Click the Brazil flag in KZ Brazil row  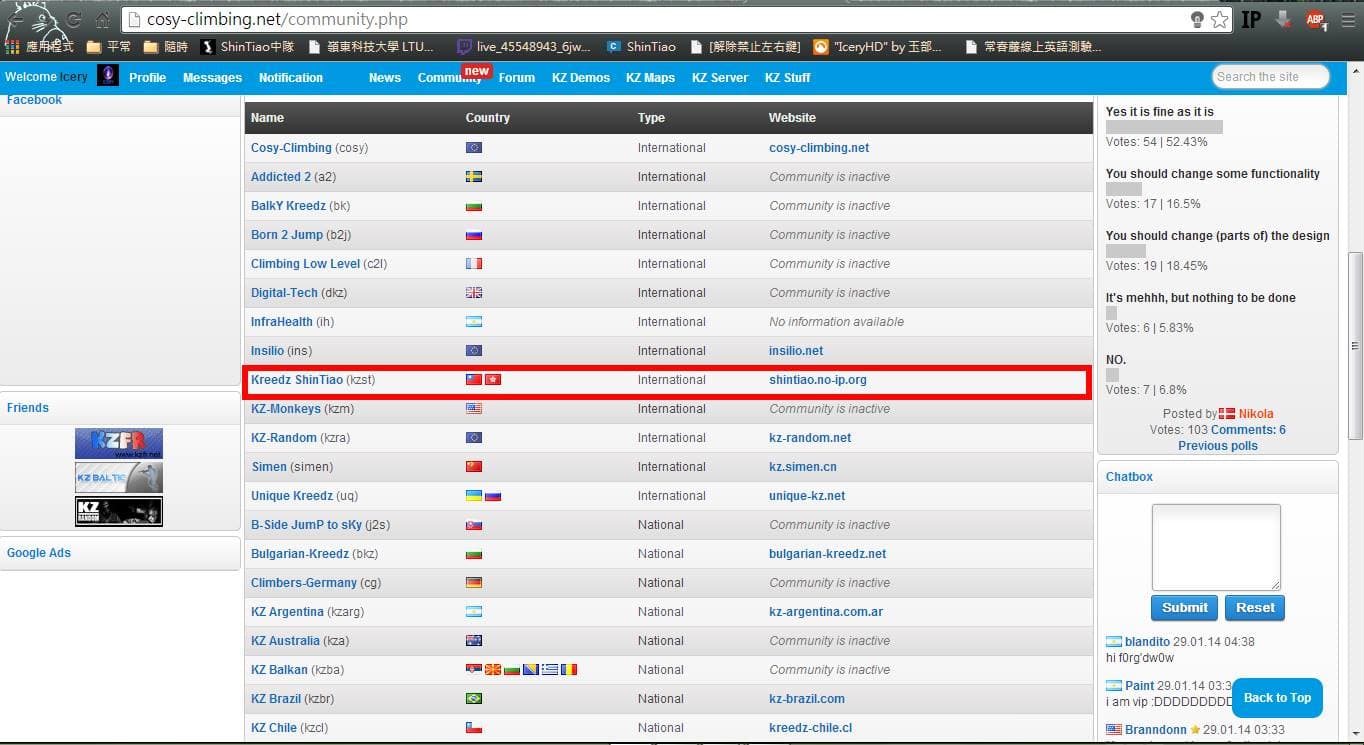pyautogui.click(x=474, y=699)
